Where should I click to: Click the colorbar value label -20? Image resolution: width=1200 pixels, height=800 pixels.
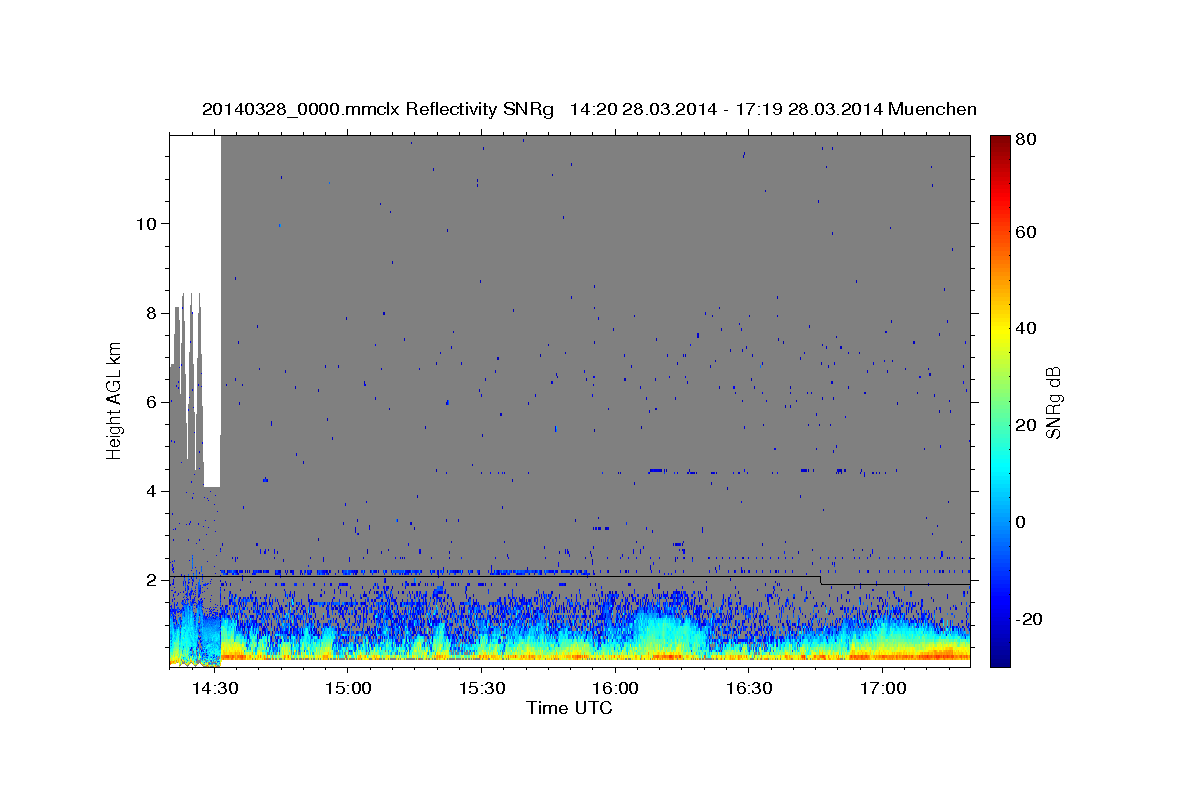[x=1030, y=619]
